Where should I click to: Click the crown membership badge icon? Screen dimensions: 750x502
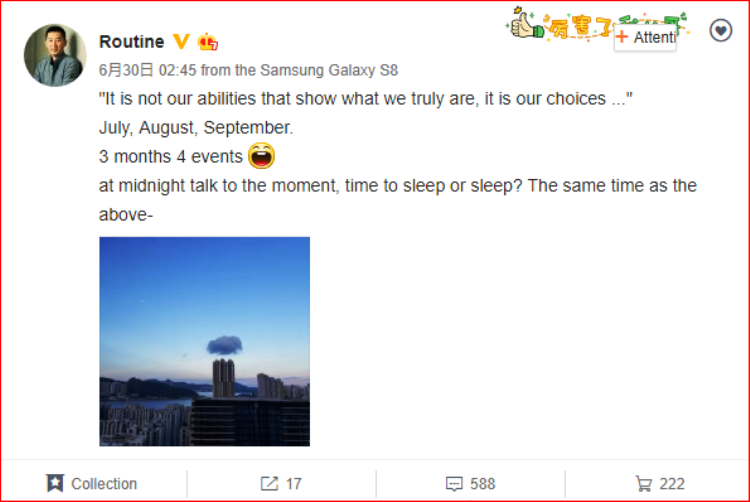208,42
